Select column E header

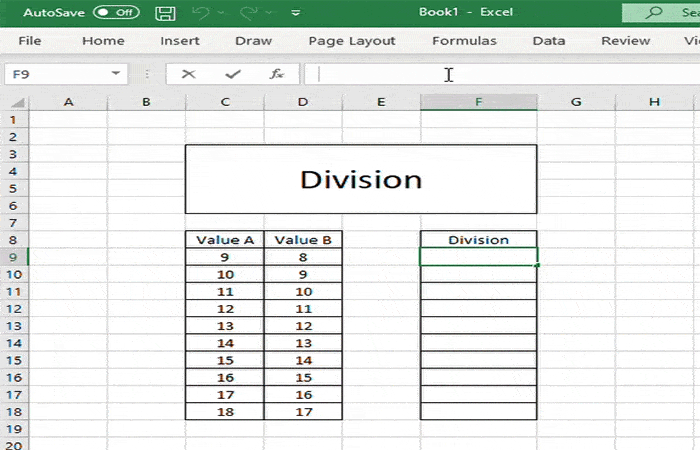(381, 102)
